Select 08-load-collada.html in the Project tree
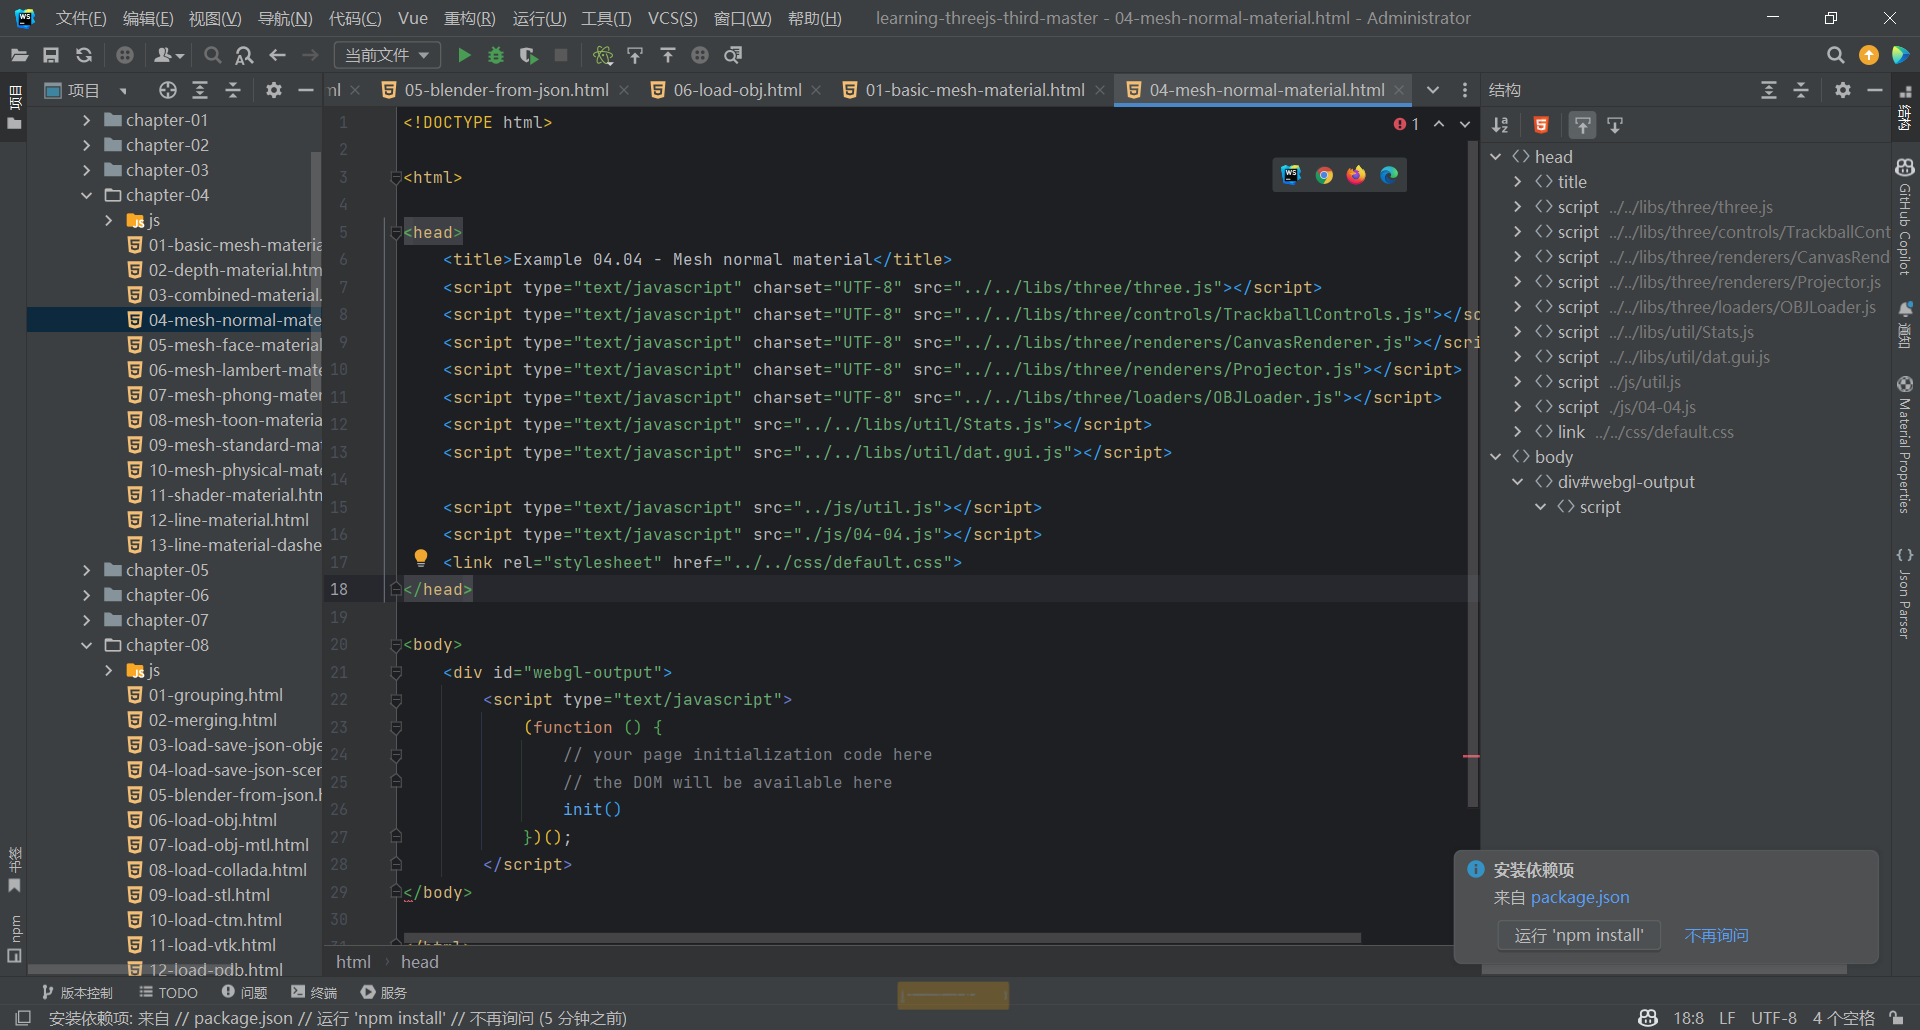Image resolution: width=1920 pixels, height=1030 pixels. 217,870
